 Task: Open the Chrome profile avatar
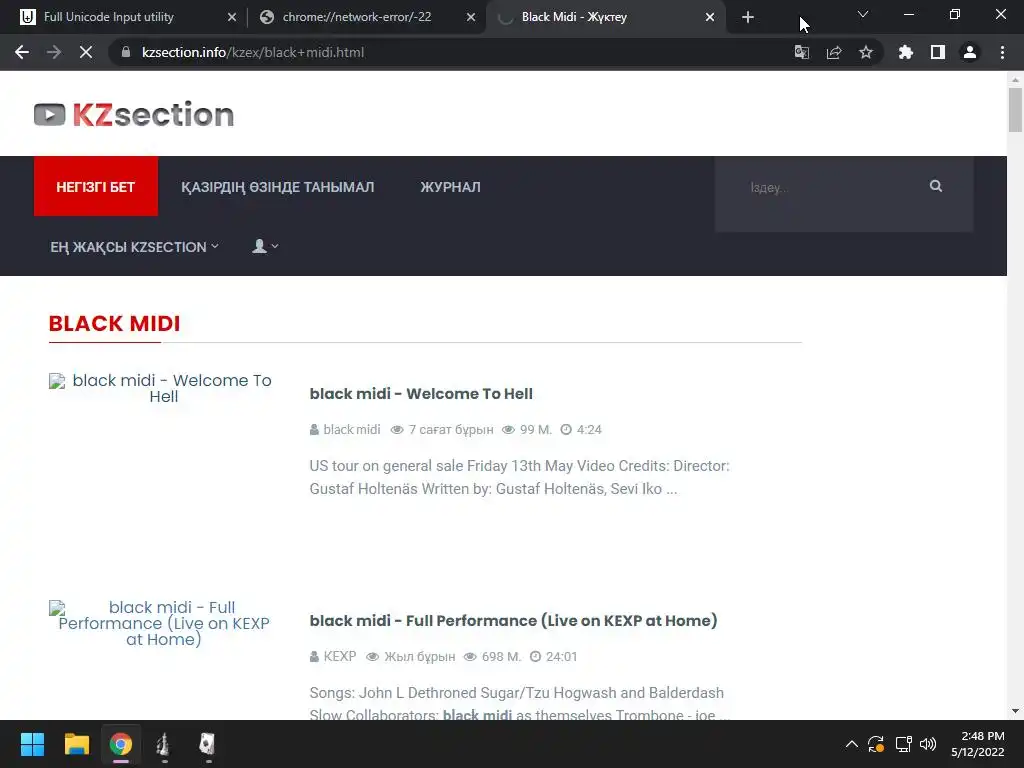[x=970, y=52]
